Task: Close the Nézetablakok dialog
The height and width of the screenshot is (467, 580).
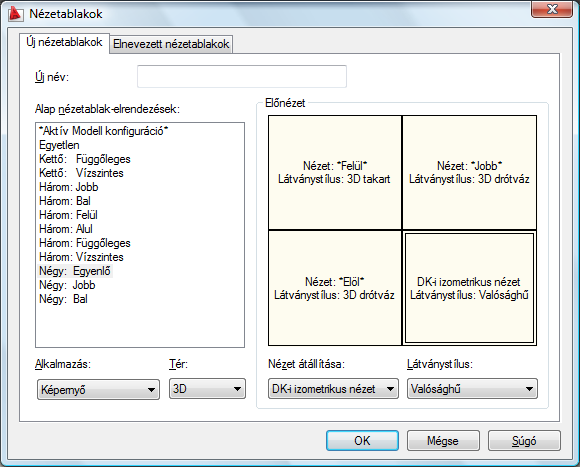Action: [552, 9]
